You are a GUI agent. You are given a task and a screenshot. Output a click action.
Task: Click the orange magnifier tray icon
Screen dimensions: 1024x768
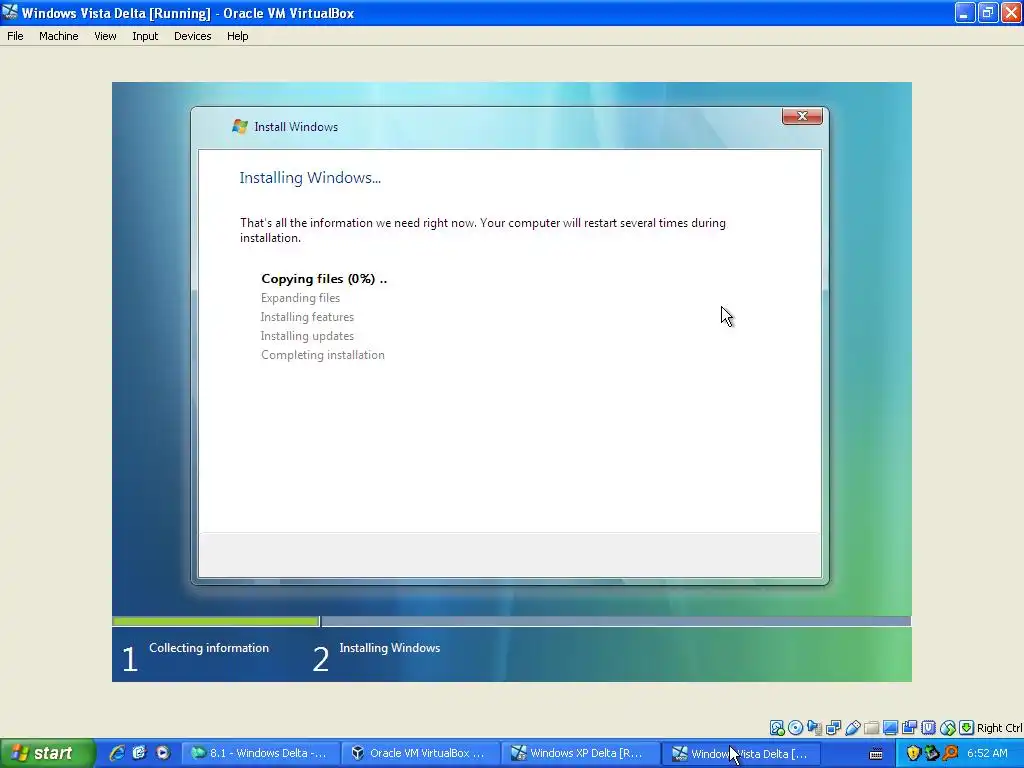coord(951,753)
